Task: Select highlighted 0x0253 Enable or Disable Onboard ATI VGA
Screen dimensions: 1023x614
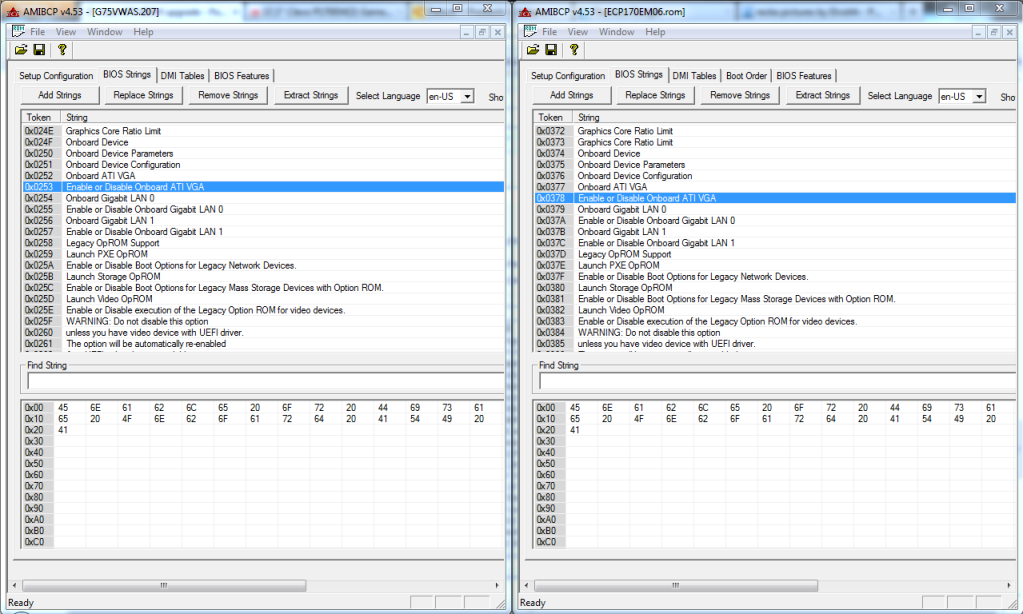Action: [x=263, y=187]
